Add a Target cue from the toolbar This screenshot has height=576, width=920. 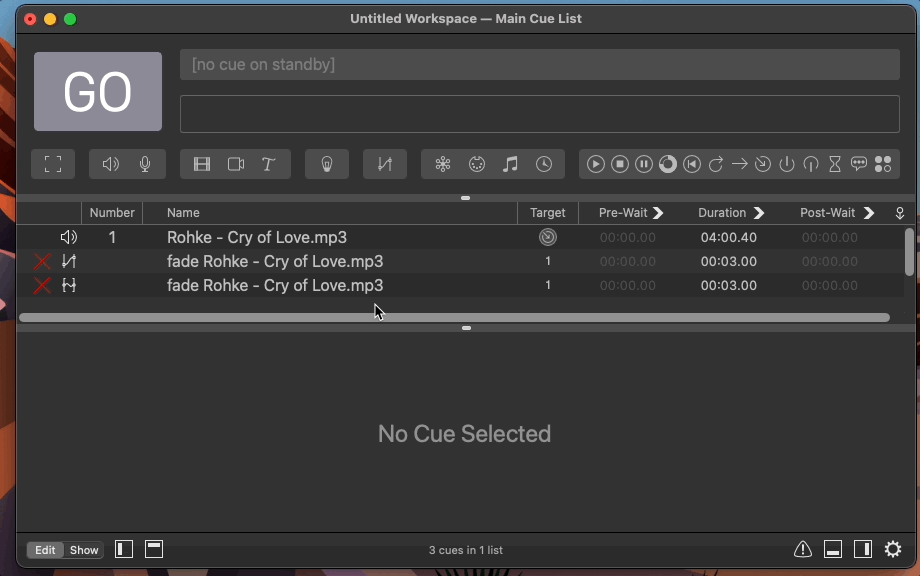tap(763, 164)
